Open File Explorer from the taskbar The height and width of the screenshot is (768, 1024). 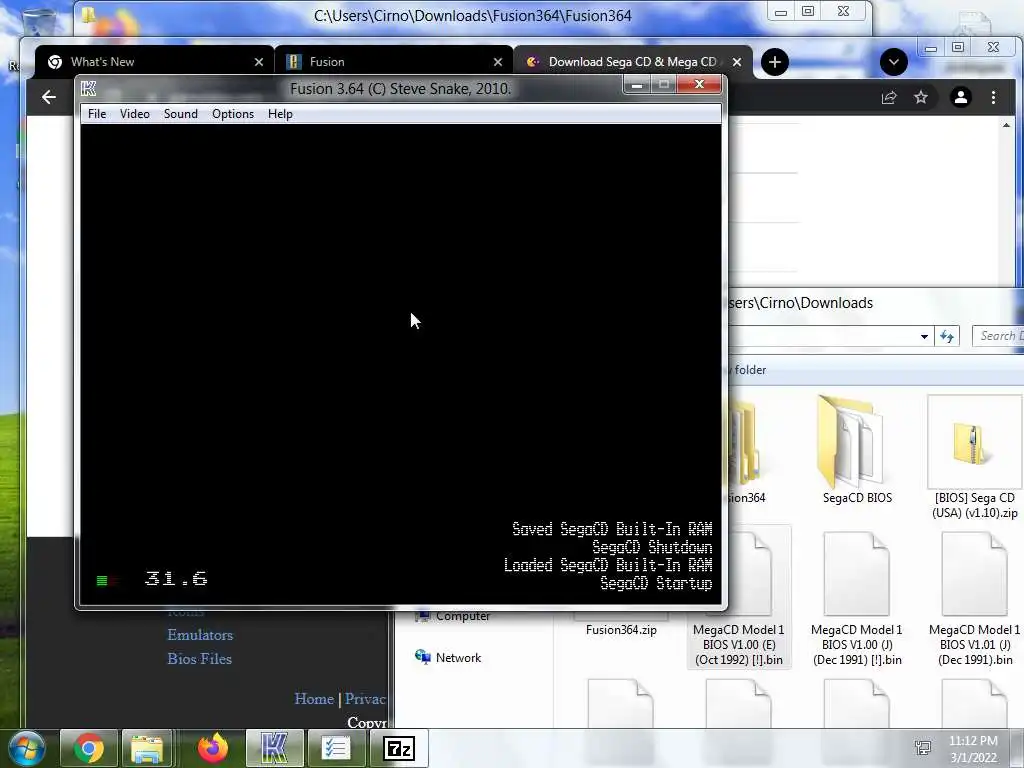[148, 748]
